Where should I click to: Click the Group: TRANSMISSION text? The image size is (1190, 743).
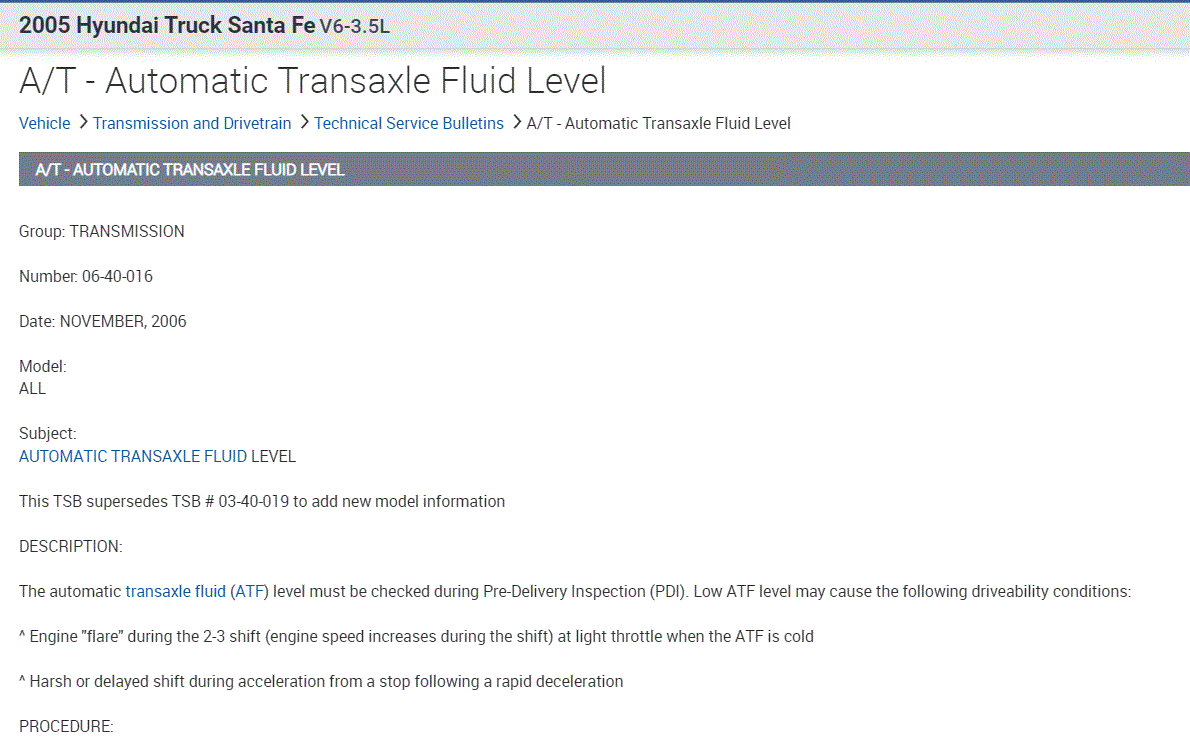click(x=102, y=231)
